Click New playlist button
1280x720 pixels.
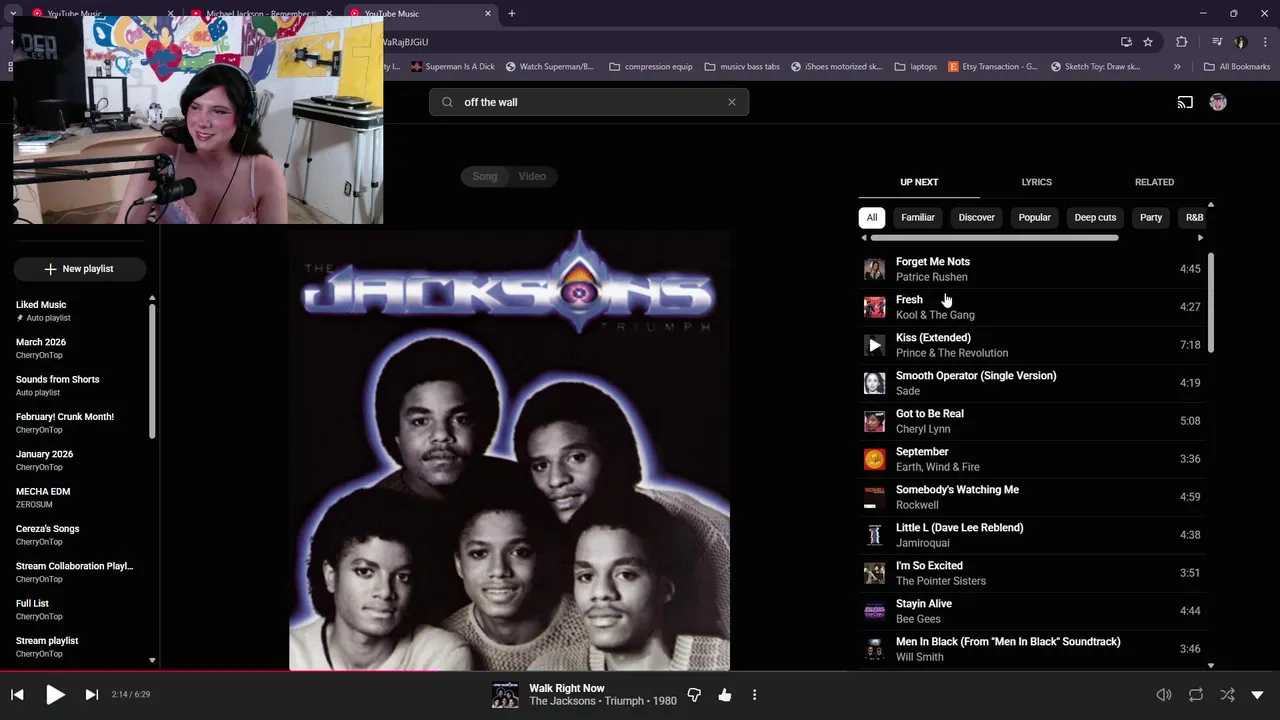80,269
